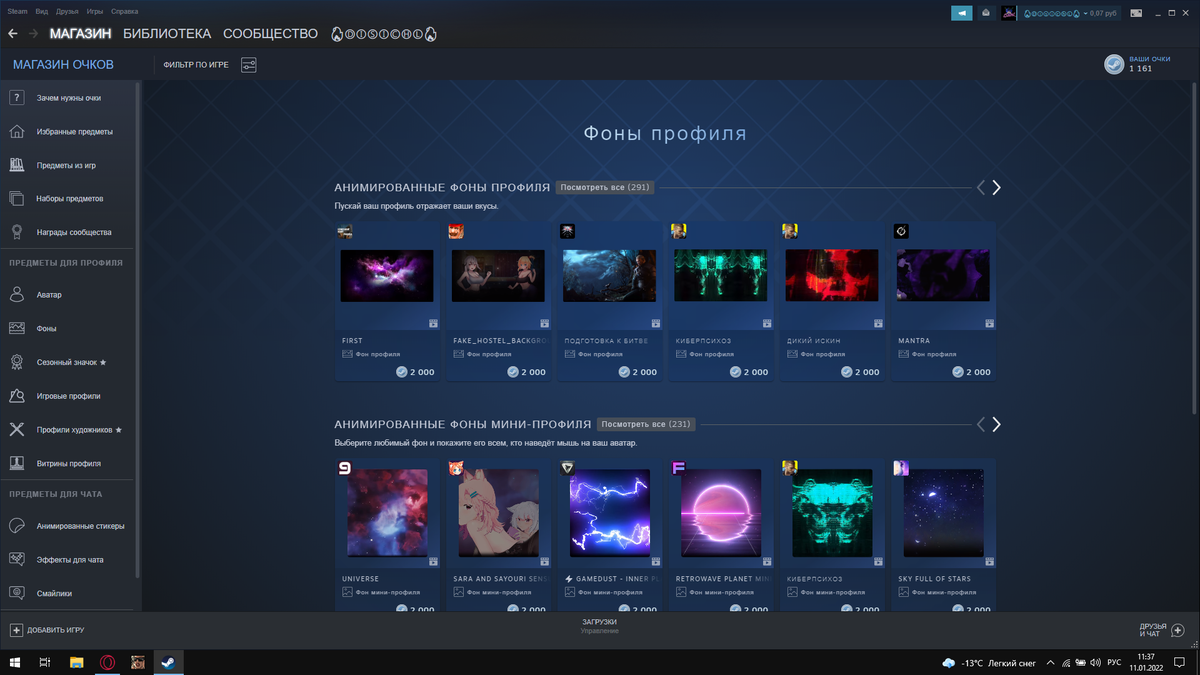
Task: Previous page of animated profile backgrounds
Action: tap(981, 187)
